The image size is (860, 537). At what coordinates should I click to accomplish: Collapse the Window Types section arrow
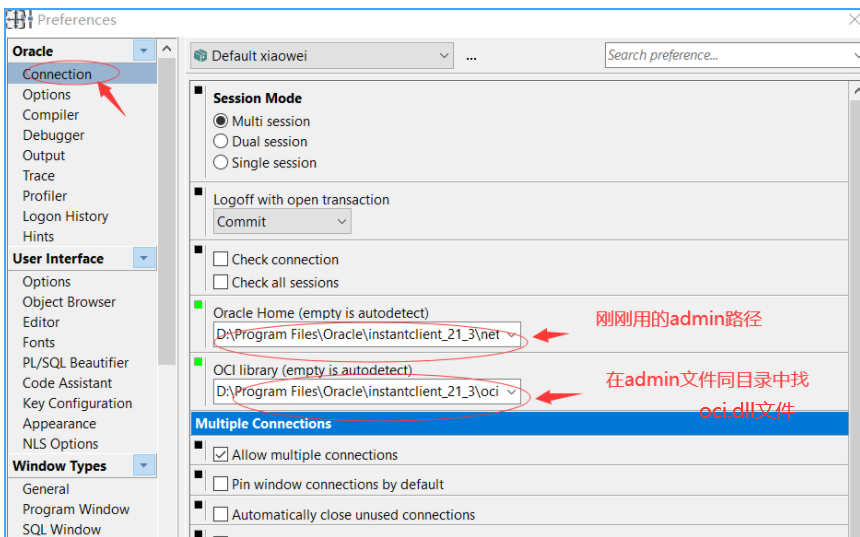click(x=144, y=465)
